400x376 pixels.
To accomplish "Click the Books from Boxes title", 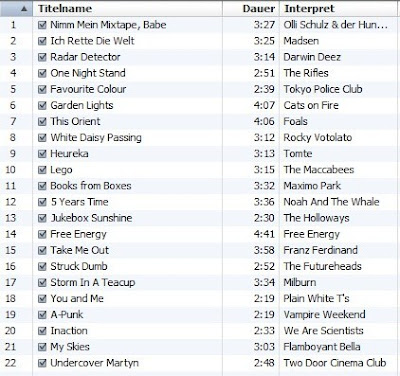I will [x=91, y=186].
